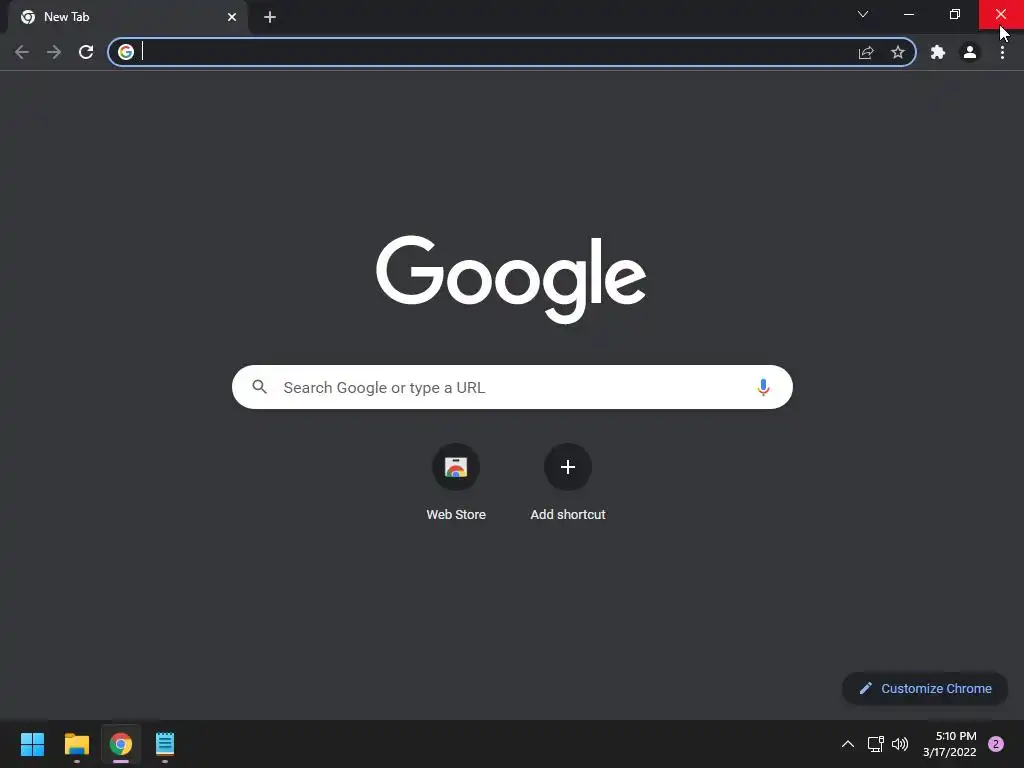The image size is (1024, 768).
Task: Click the magnifier icon in search box
Action: tap(259, 387)
